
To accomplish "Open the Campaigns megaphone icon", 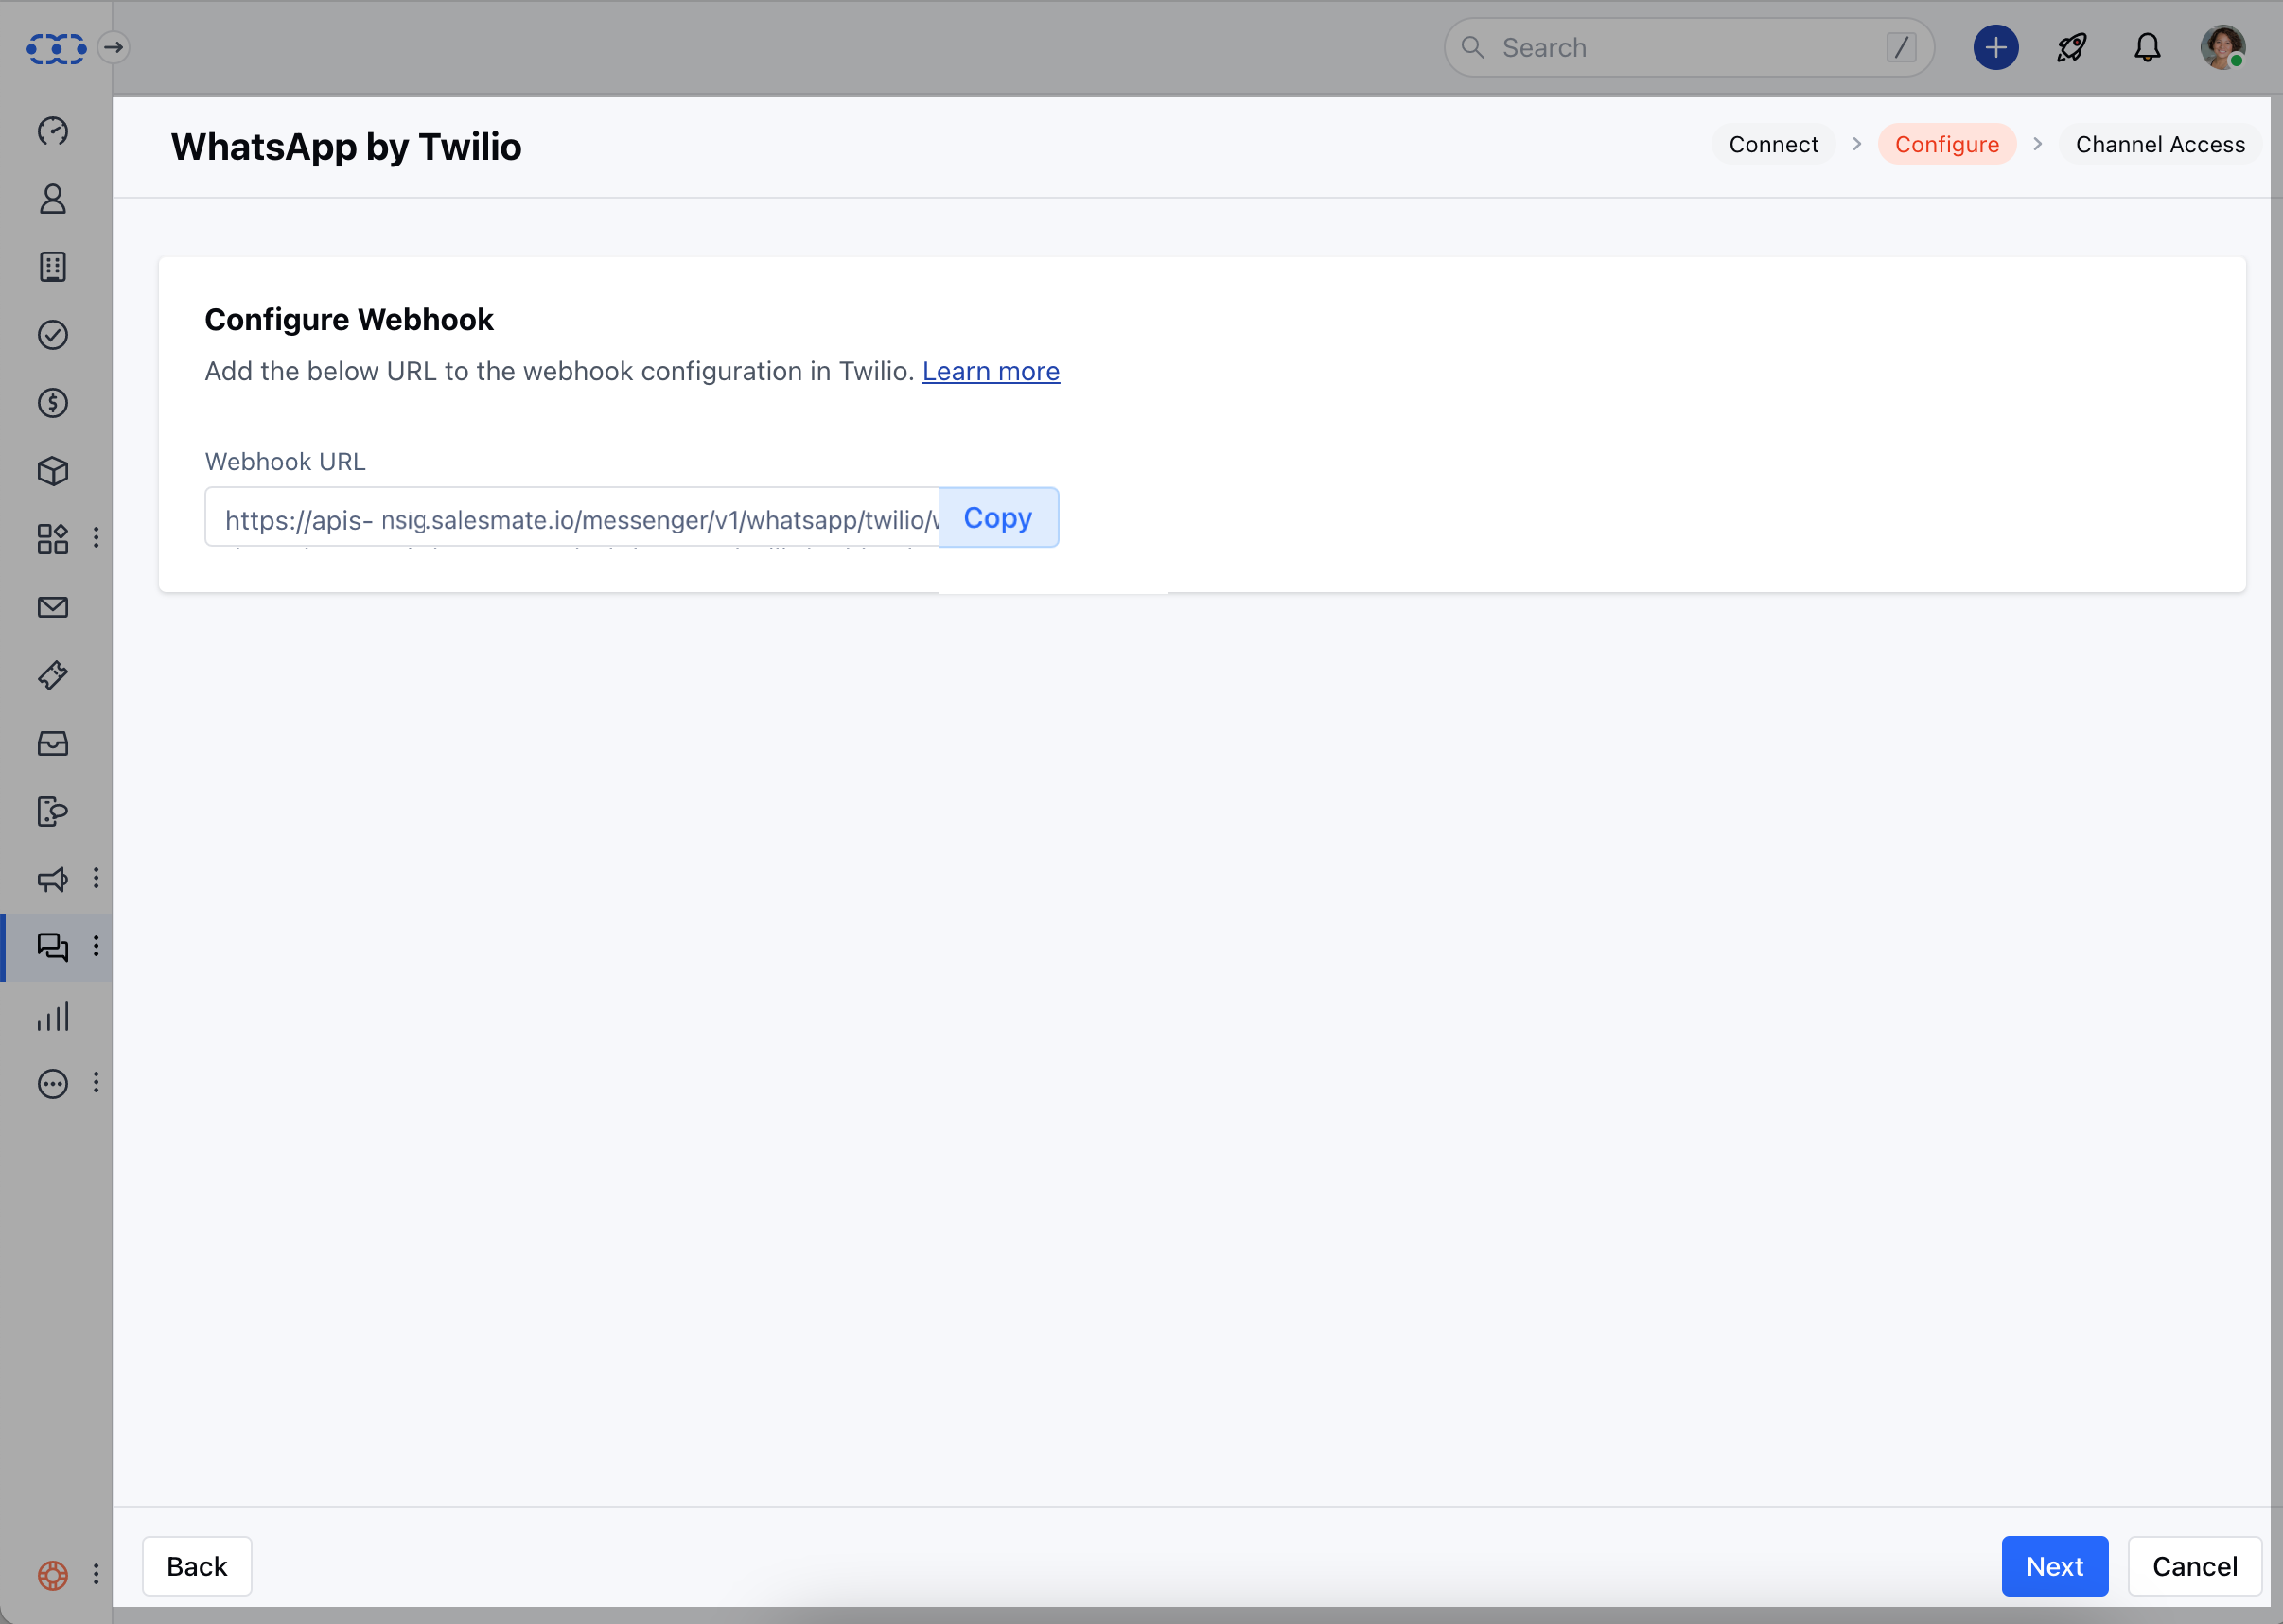I will click(x=53, y=879).
